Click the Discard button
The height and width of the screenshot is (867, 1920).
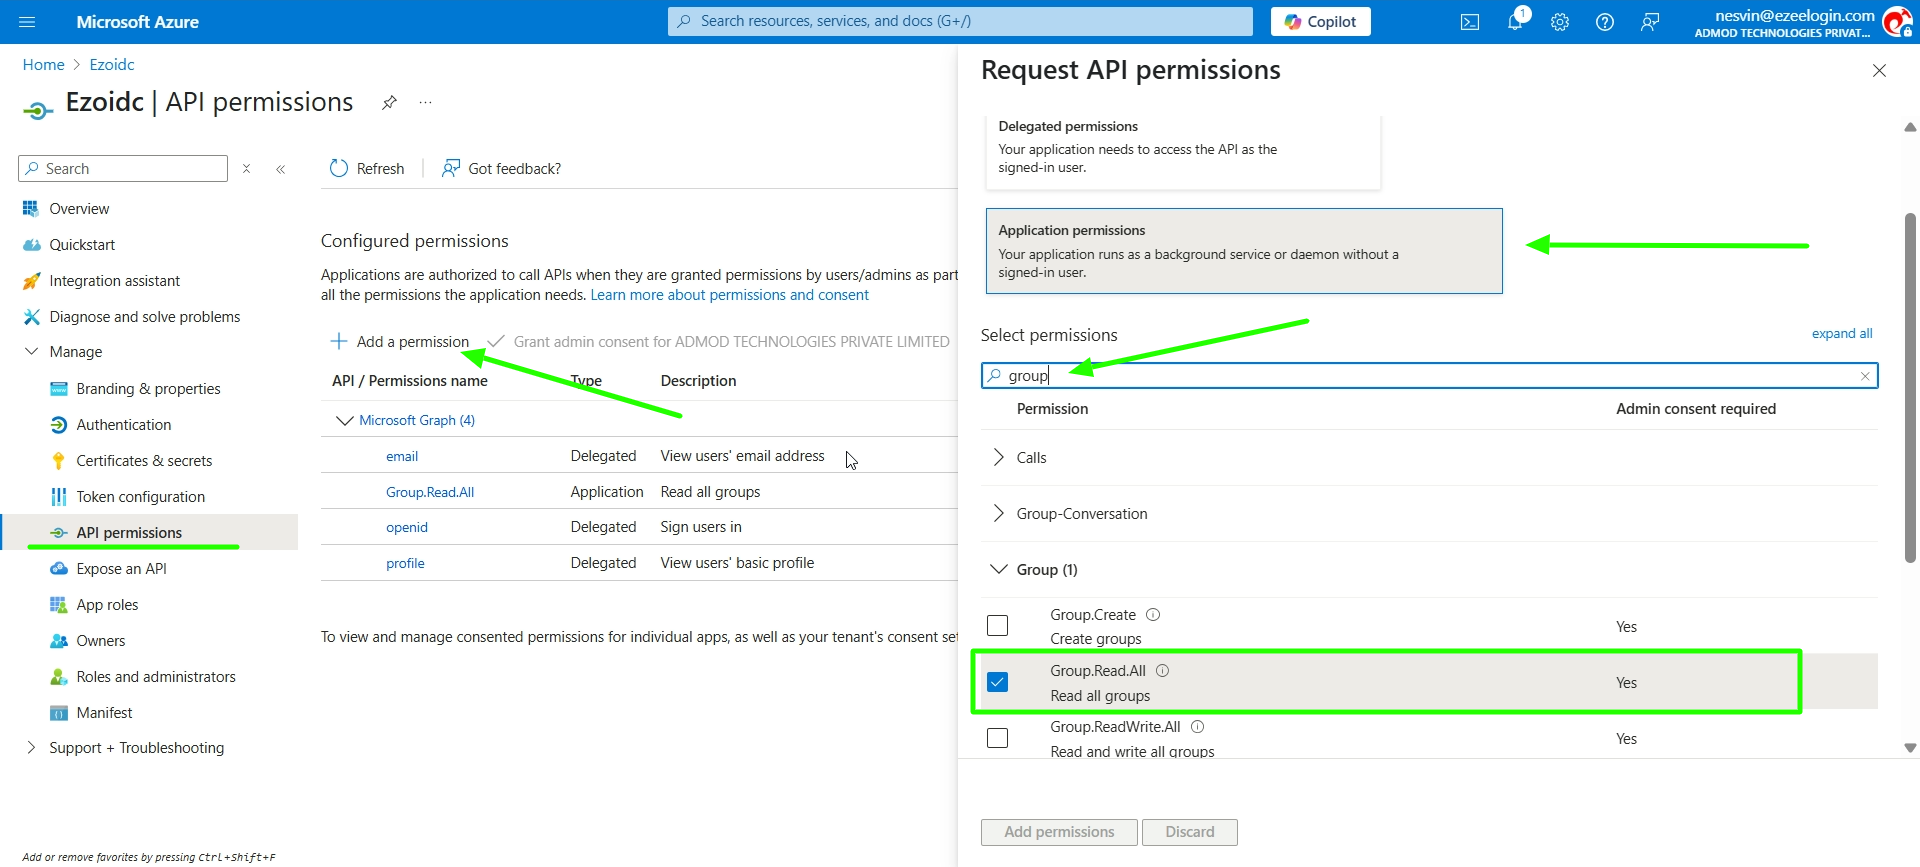[x=1190, y=832]
